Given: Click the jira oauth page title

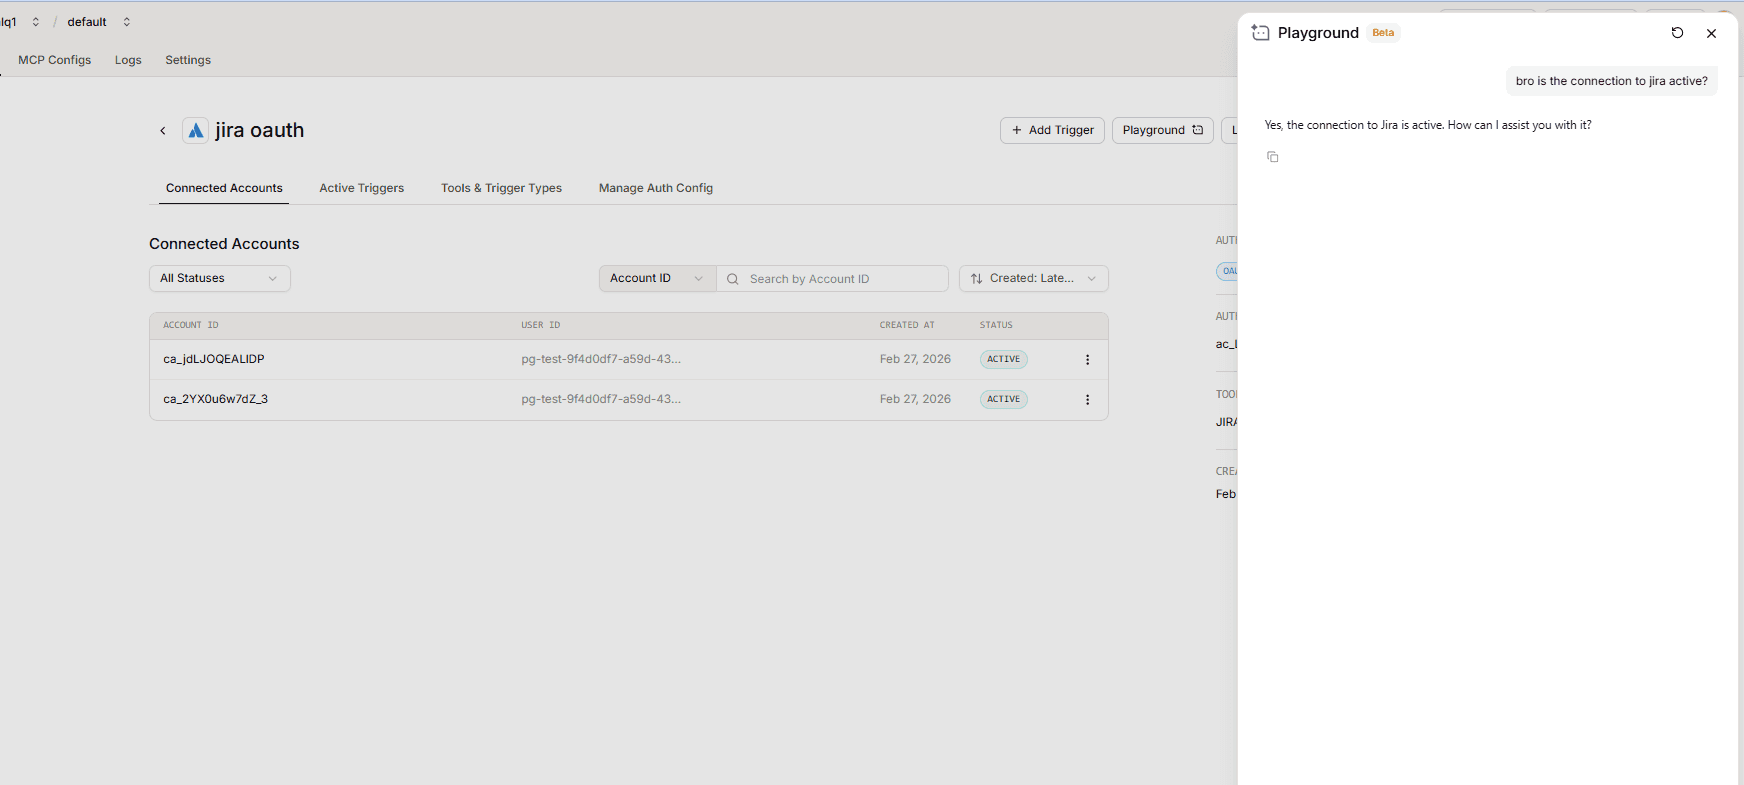Looking at the screenshot, I should (260, 131).
